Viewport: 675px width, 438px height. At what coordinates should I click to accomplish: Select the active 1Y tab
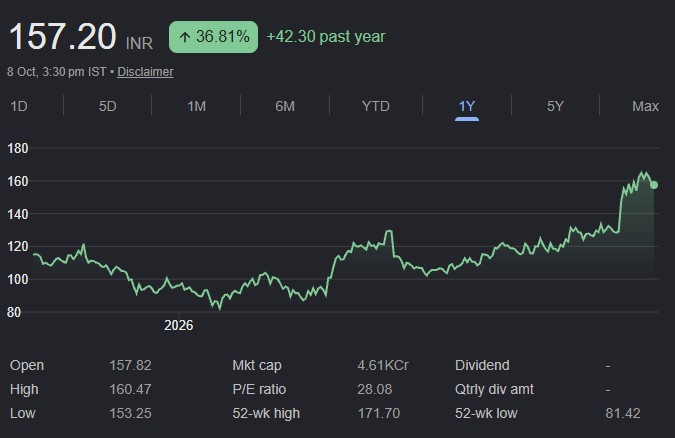[x=467, y=106]
